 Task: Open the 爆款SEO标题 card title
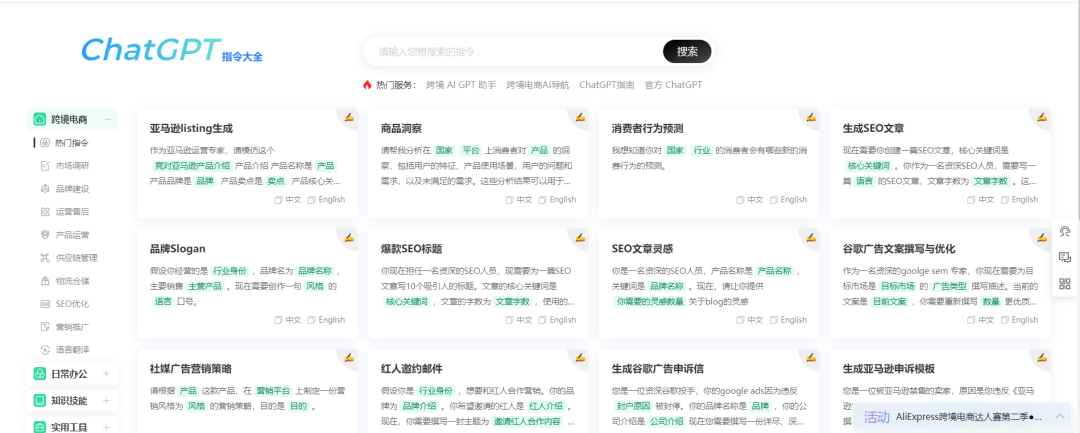pyautogui.click(x=411, y=249)
